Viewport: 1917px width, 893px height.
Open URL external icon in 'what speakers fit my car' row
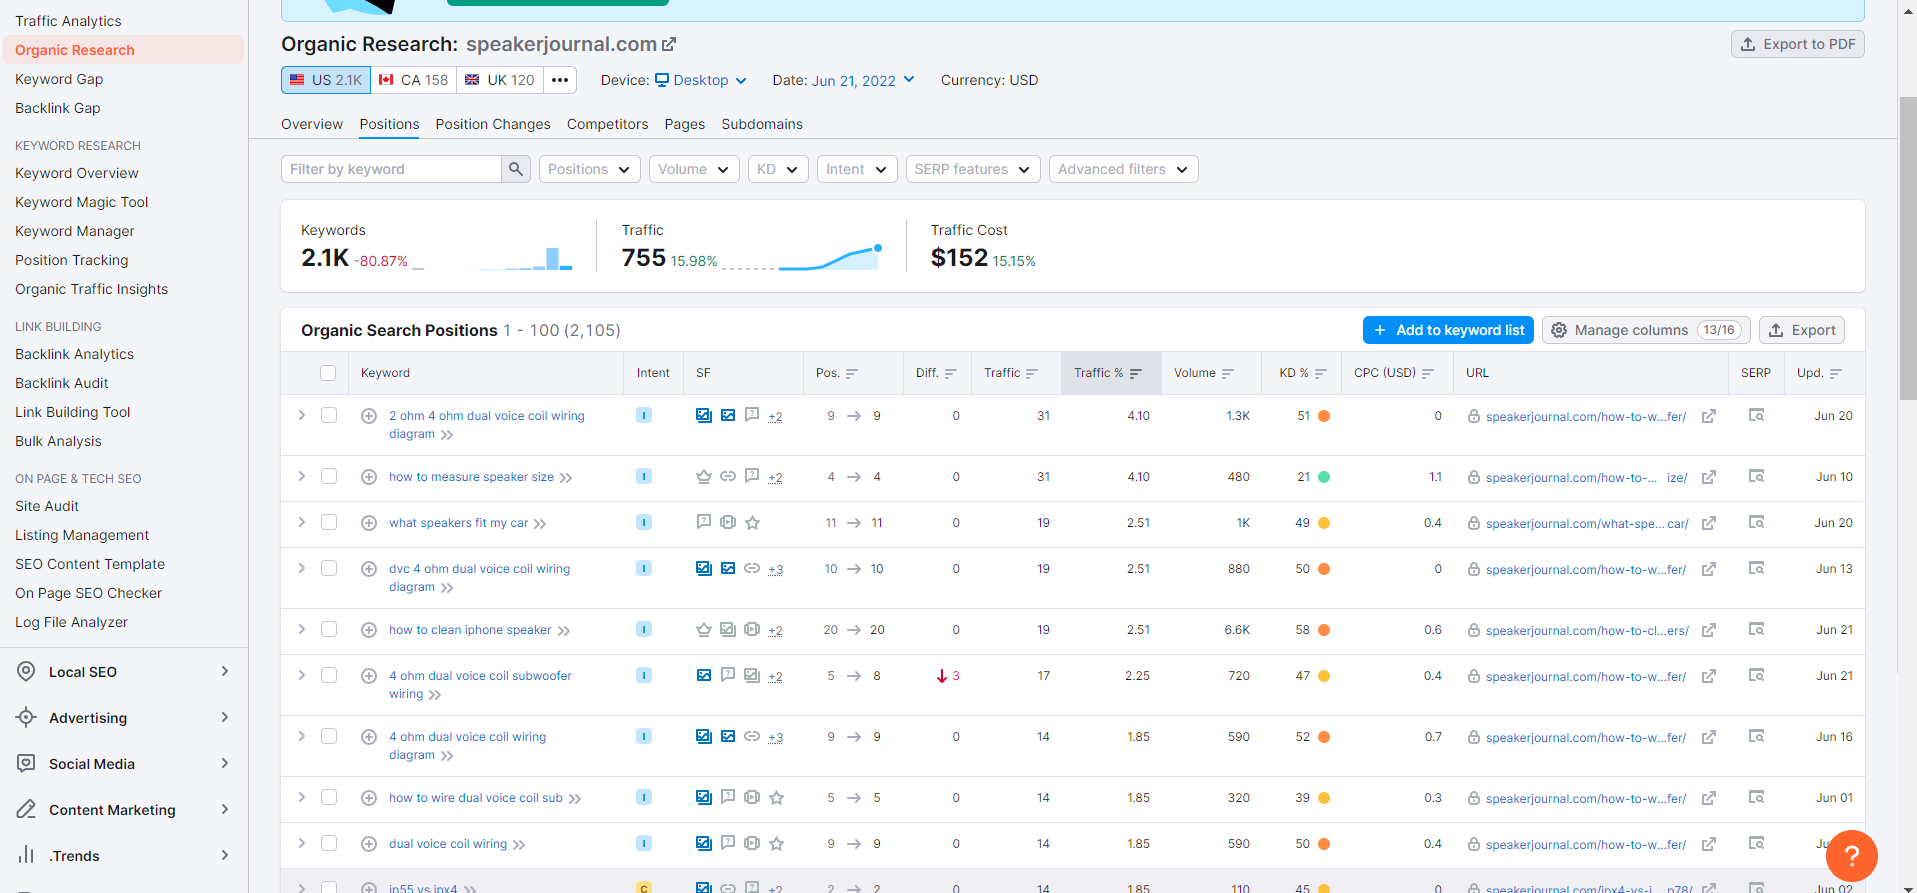click(x=1709, y=523)
